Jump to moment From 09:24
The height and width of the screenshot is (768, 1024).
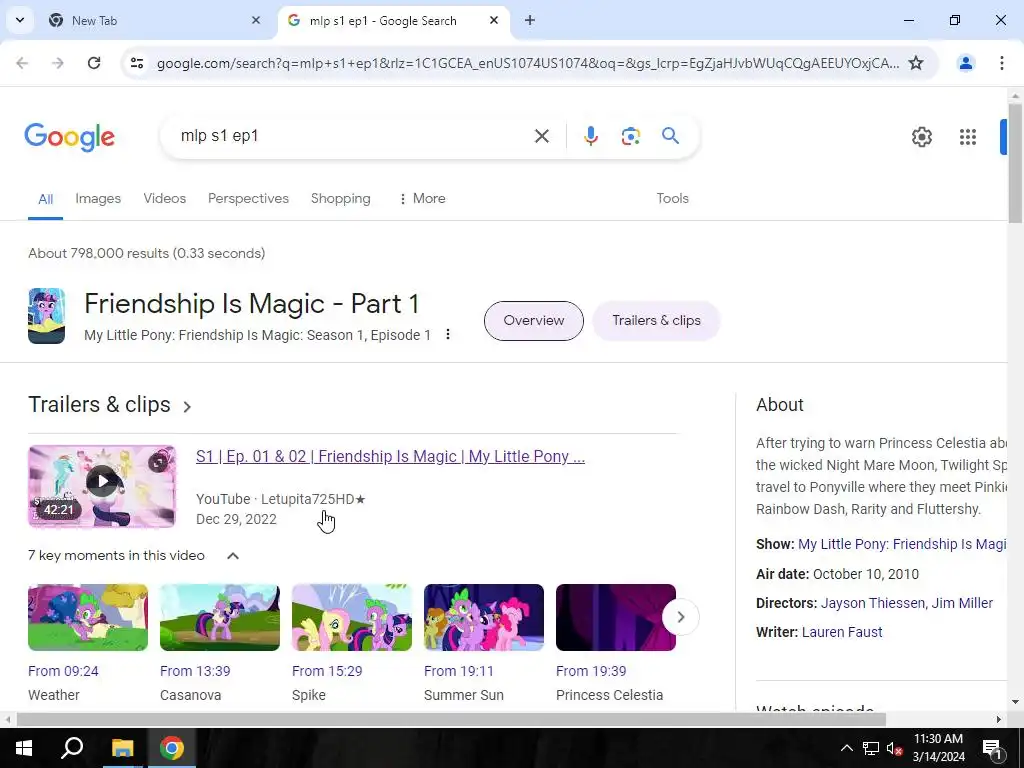[x=63, y=671]
